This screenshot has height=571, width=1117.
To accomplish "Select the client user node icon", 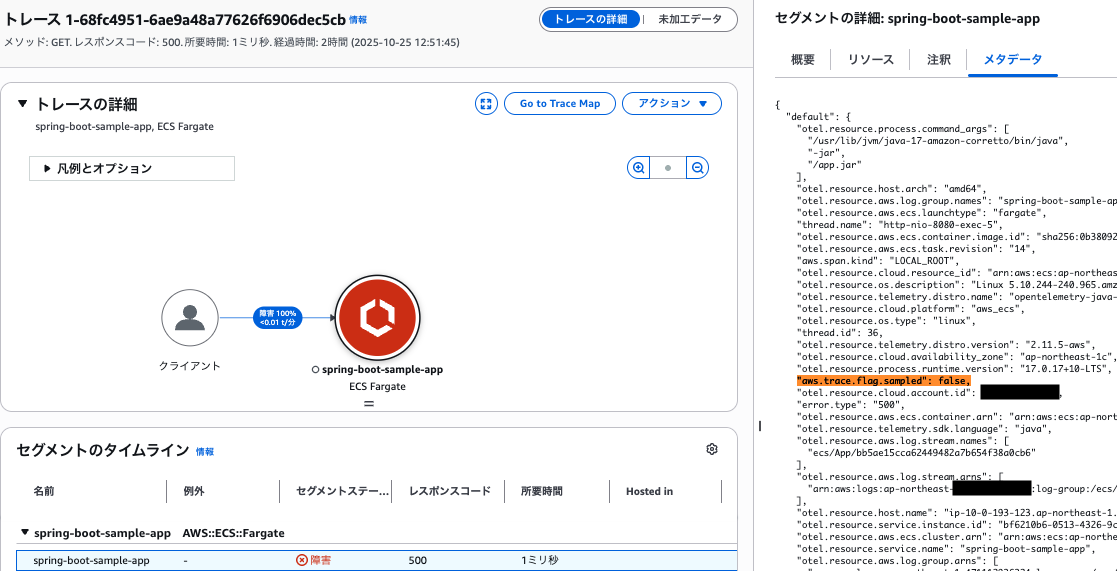I will click(x=190, y=318).
